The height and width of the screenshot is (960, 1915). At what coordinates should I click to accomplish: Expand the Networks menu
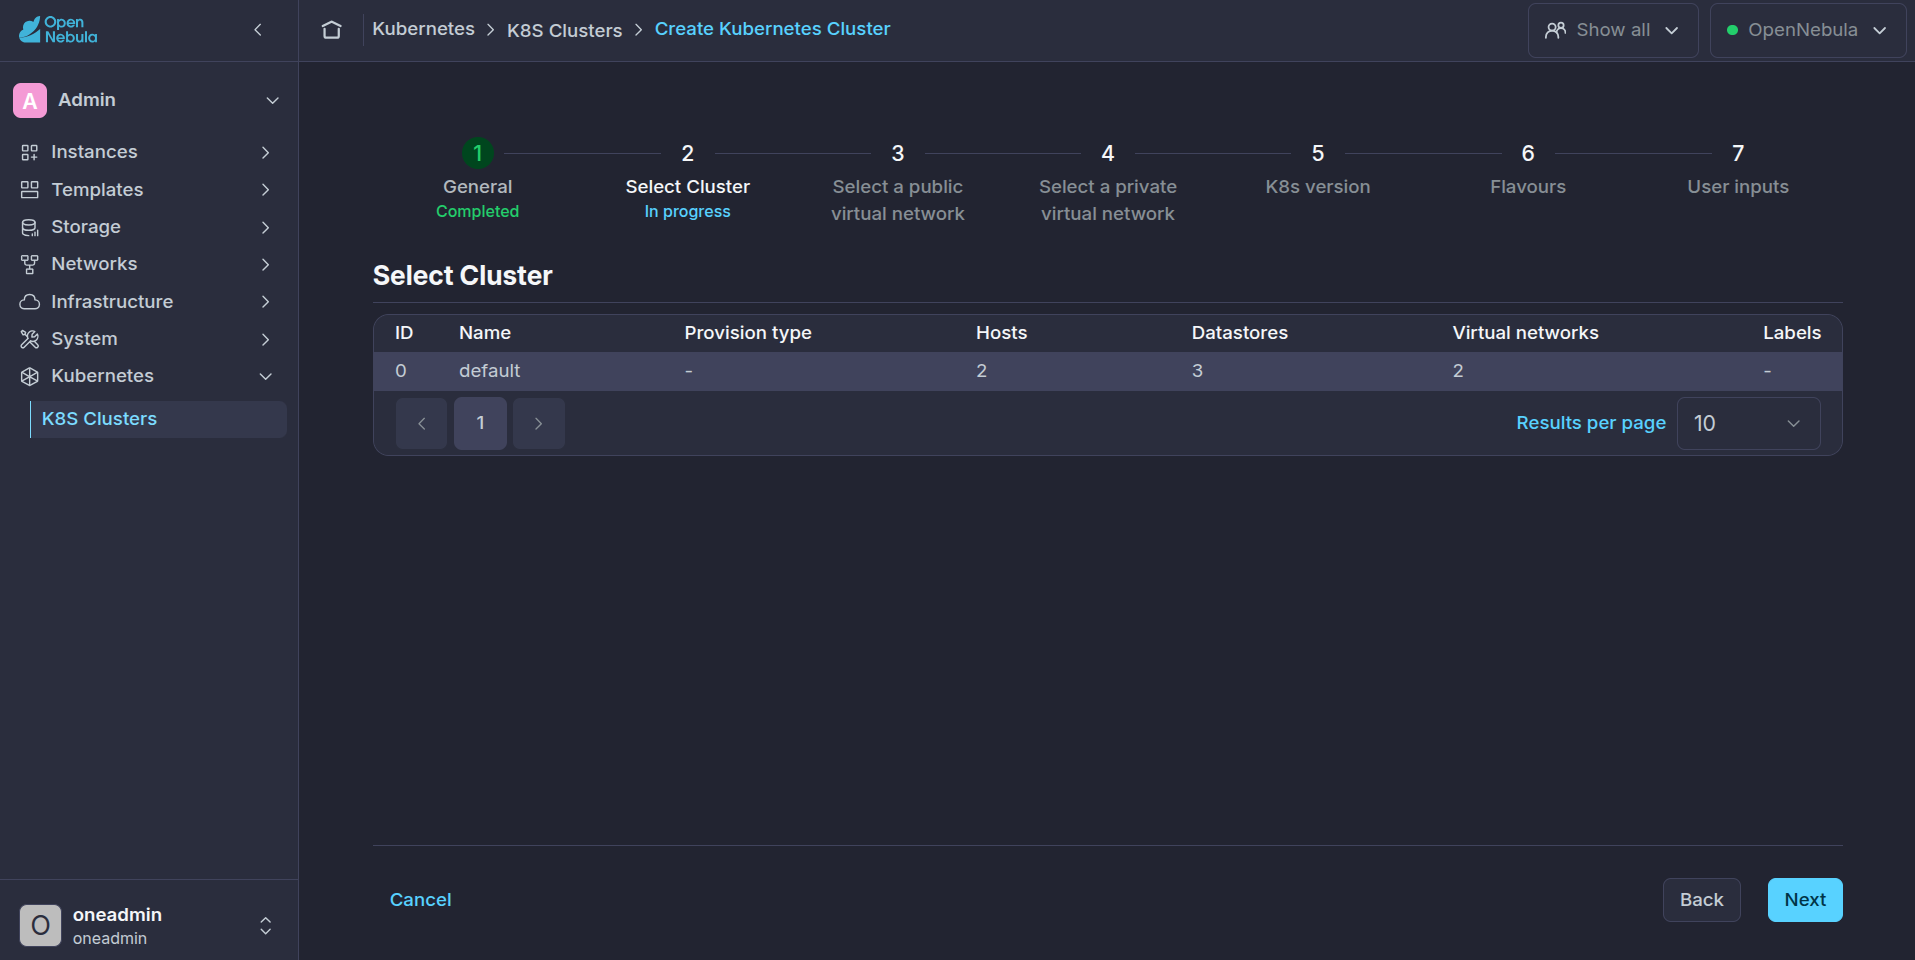click(265, 264)
